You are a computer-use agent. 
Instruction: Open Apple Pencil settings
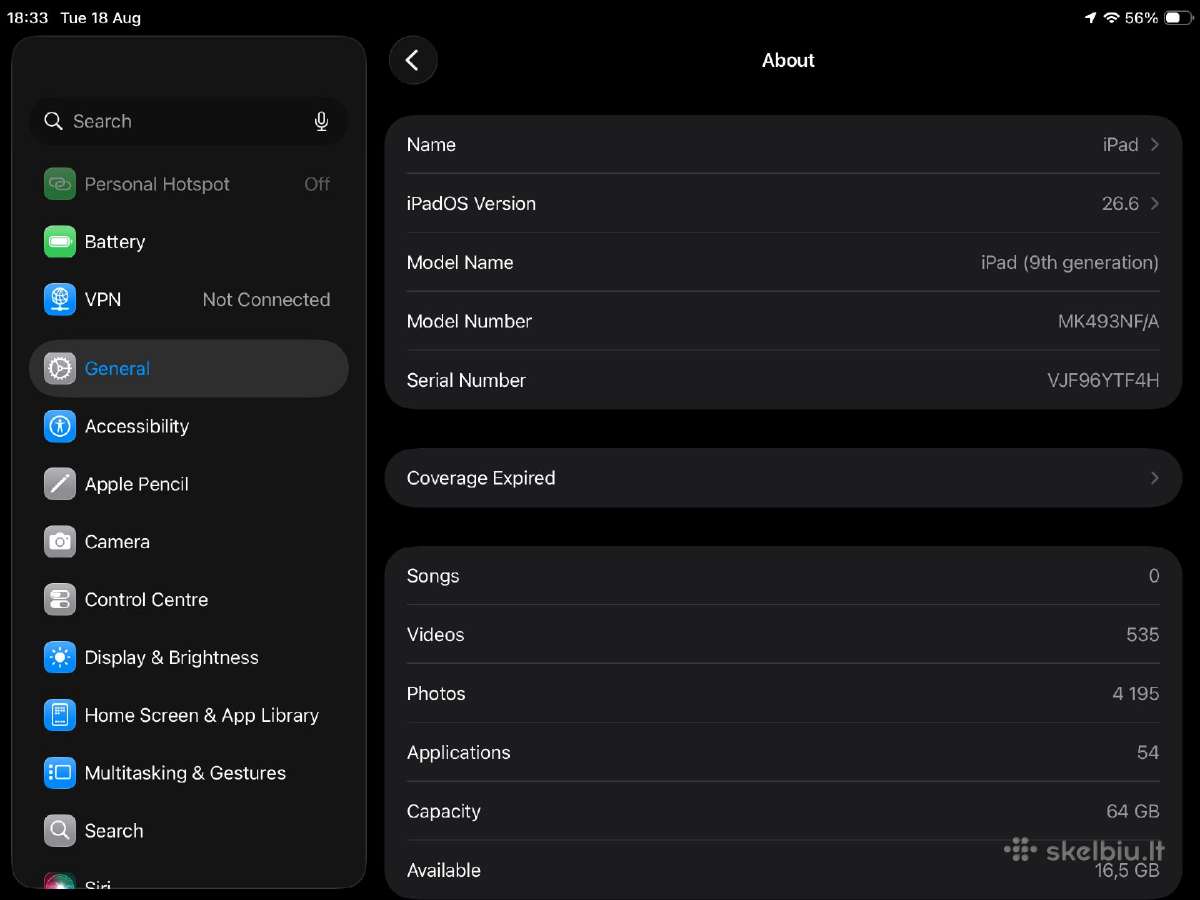pyautogui.click(x=189, y=484)
